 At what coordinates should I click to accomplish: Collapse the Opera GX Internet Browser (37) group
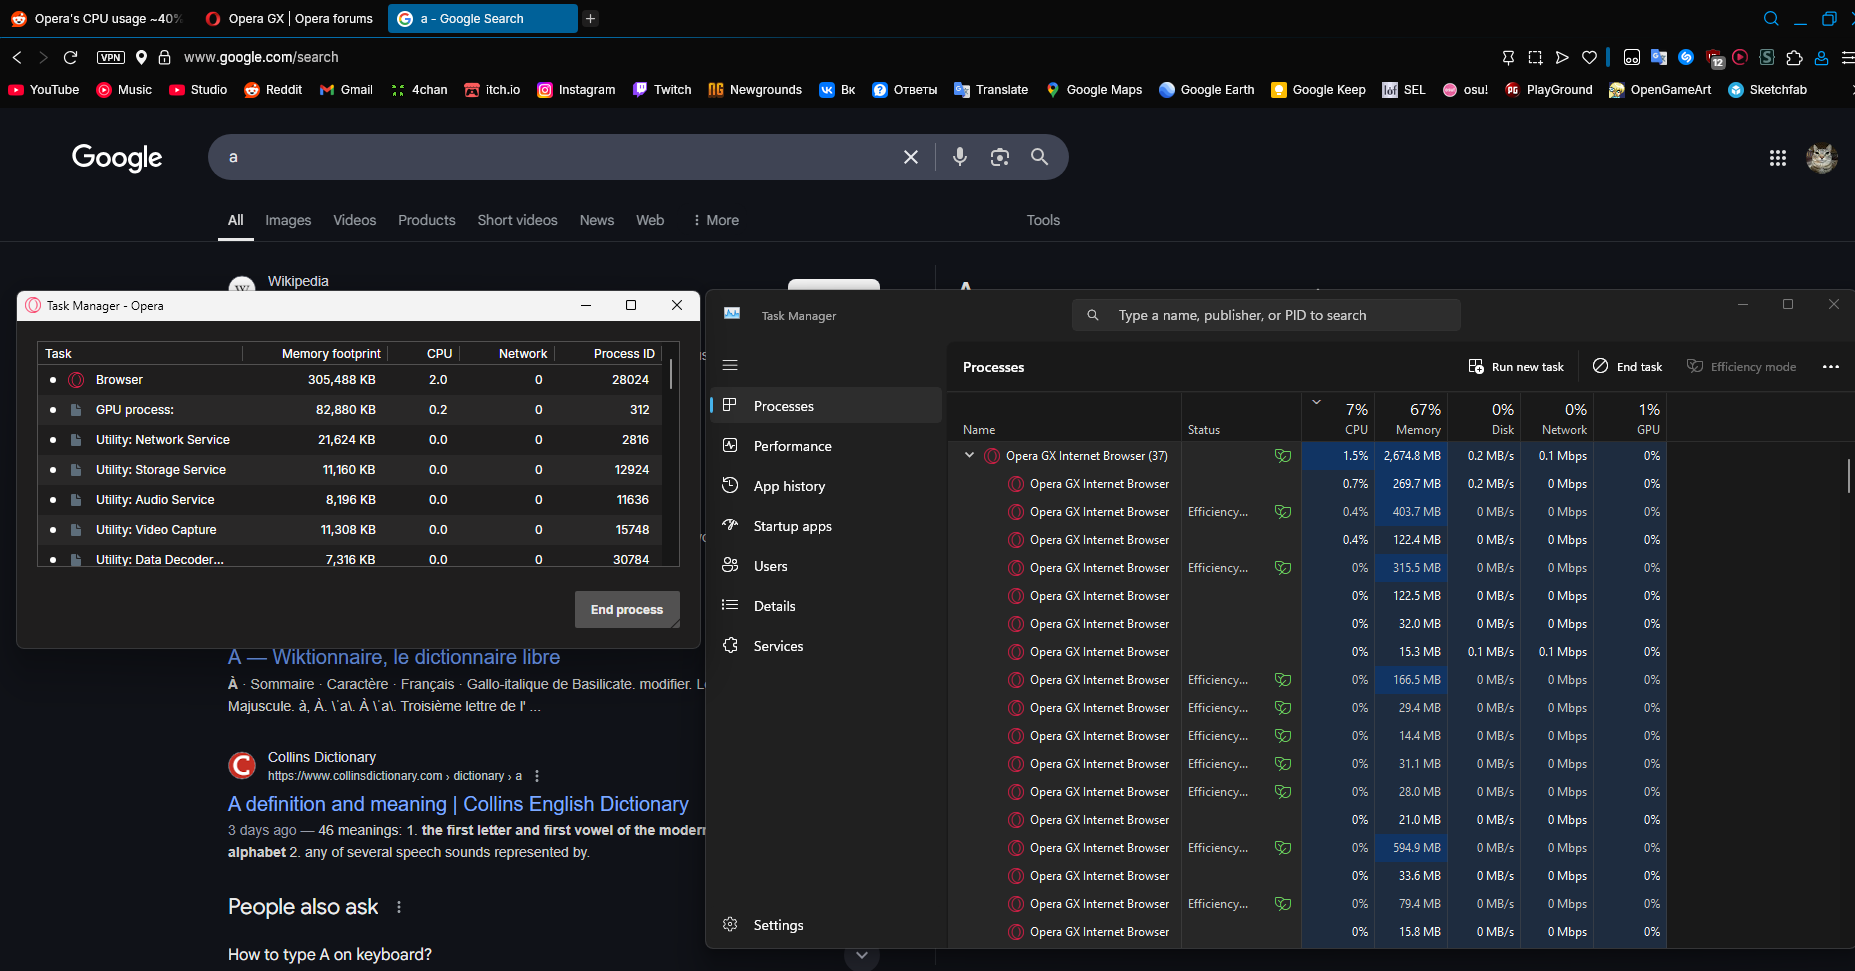(x=969, y=455)
